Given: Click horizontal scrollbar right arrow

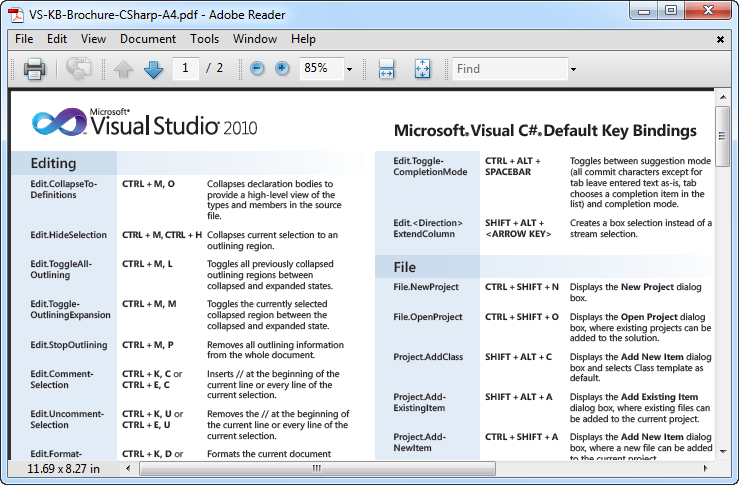Looking at the screenshot, I should click(705, 469).
